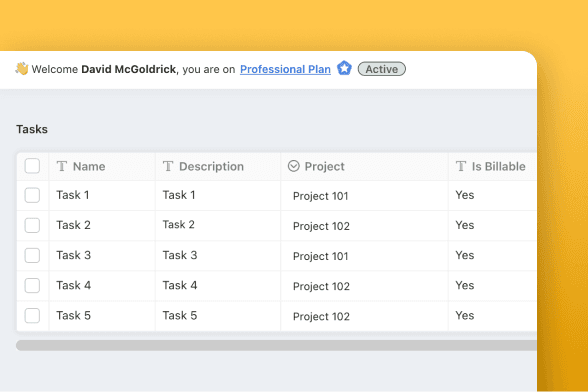Click the Tasks section heading

[x=32, y=129]
